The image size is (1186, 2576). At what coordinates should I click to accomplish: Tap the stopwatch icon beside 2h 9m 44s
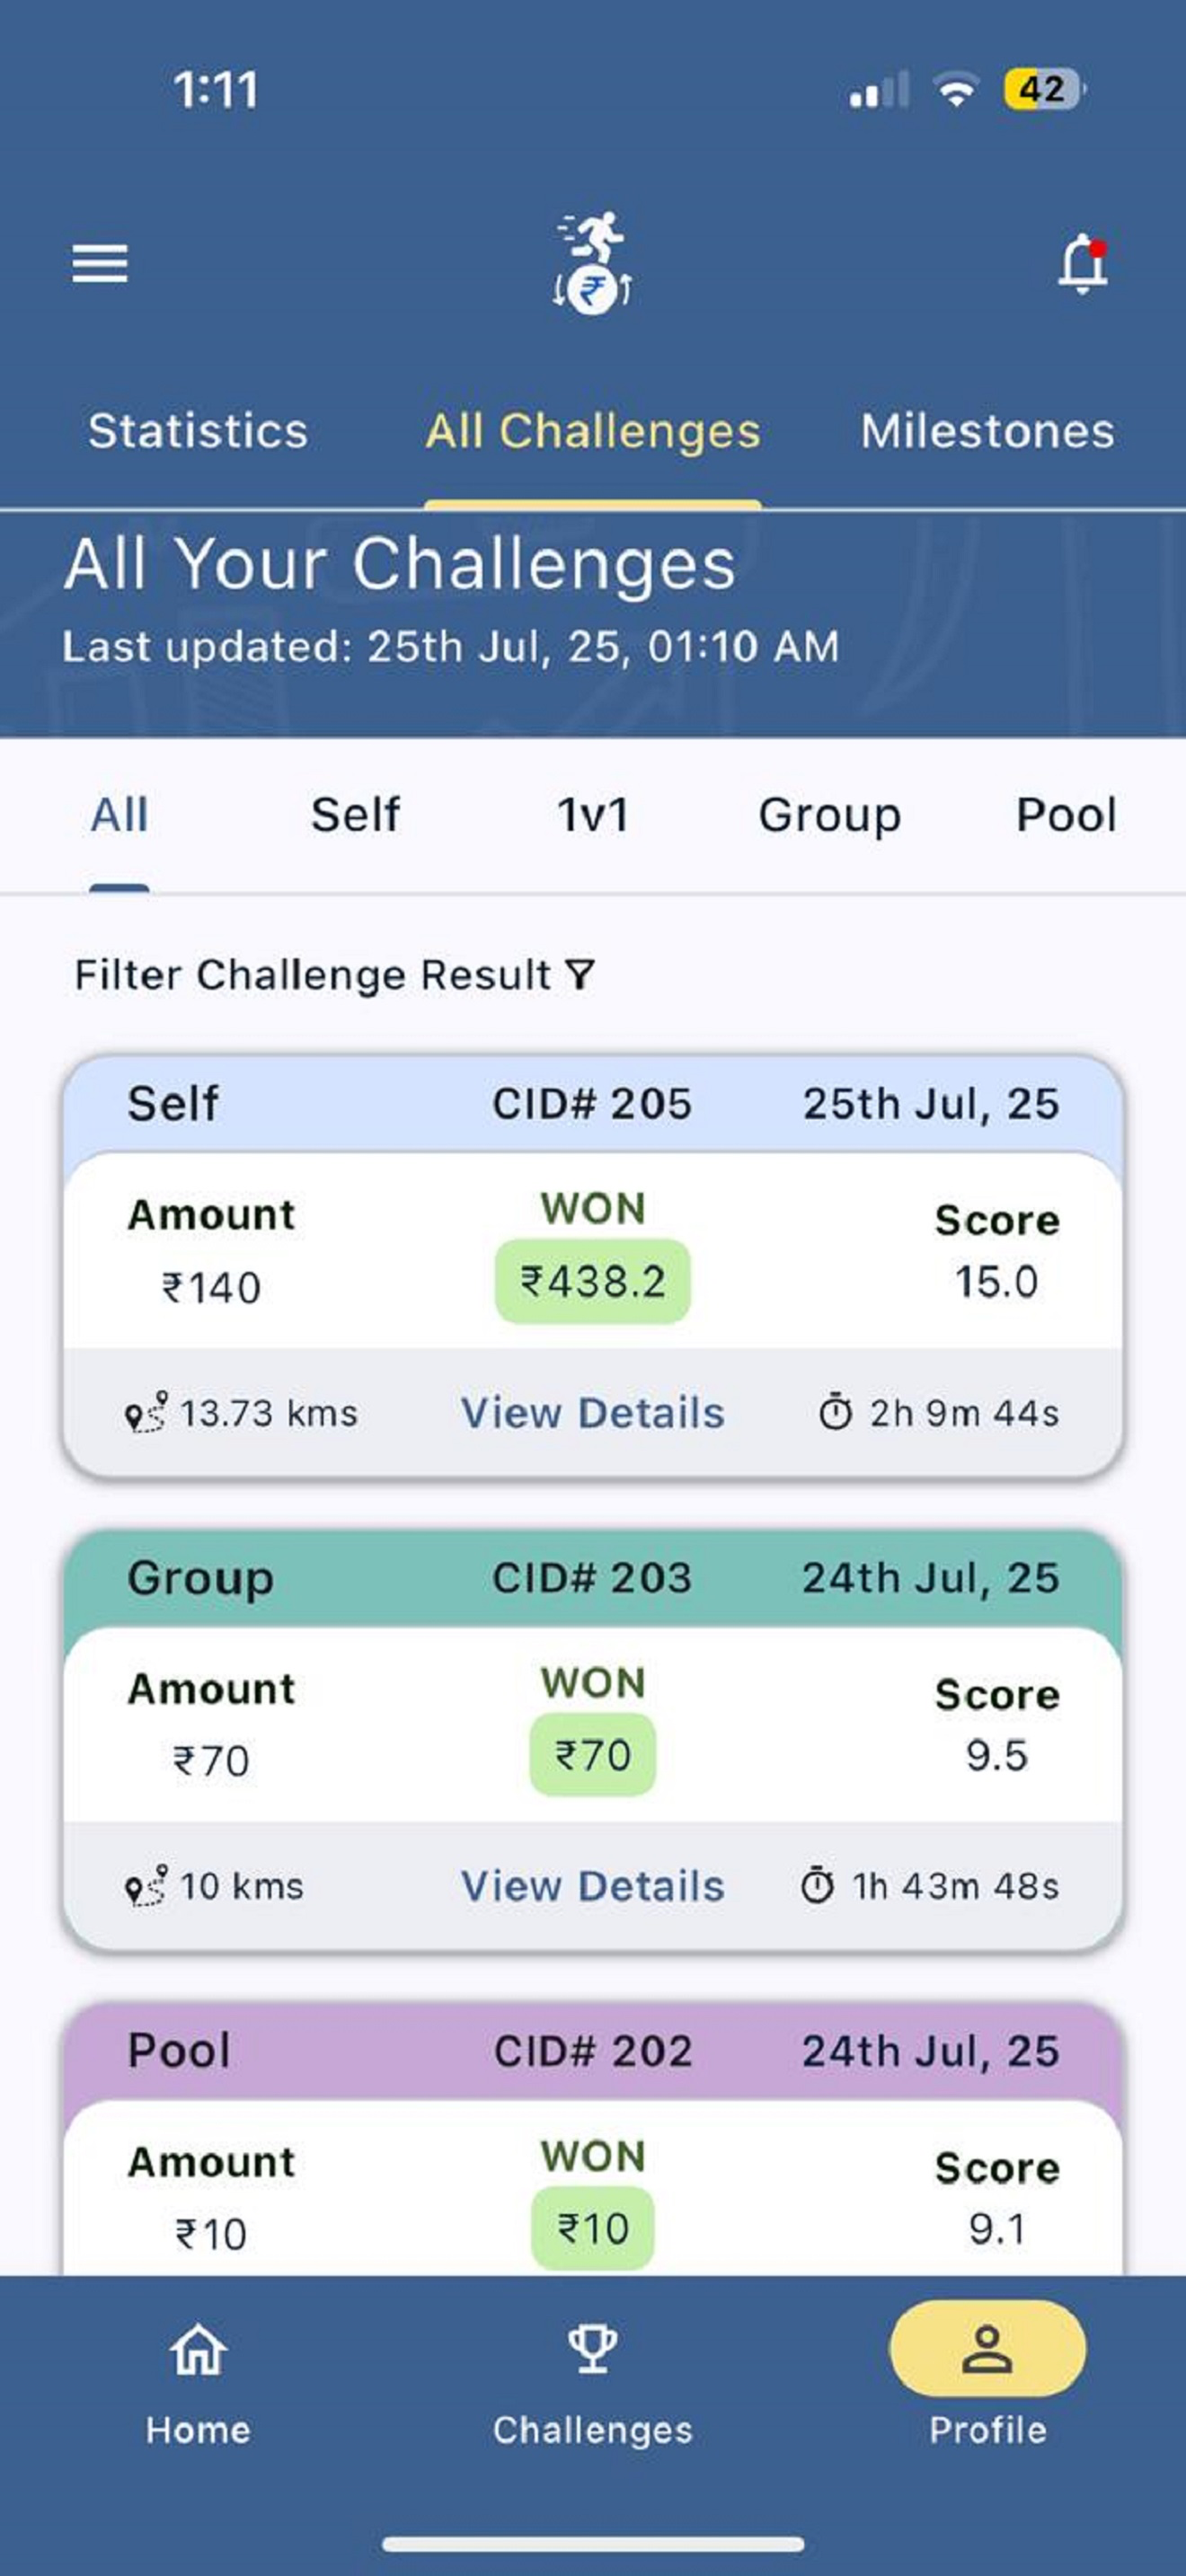coord(835,1412)
